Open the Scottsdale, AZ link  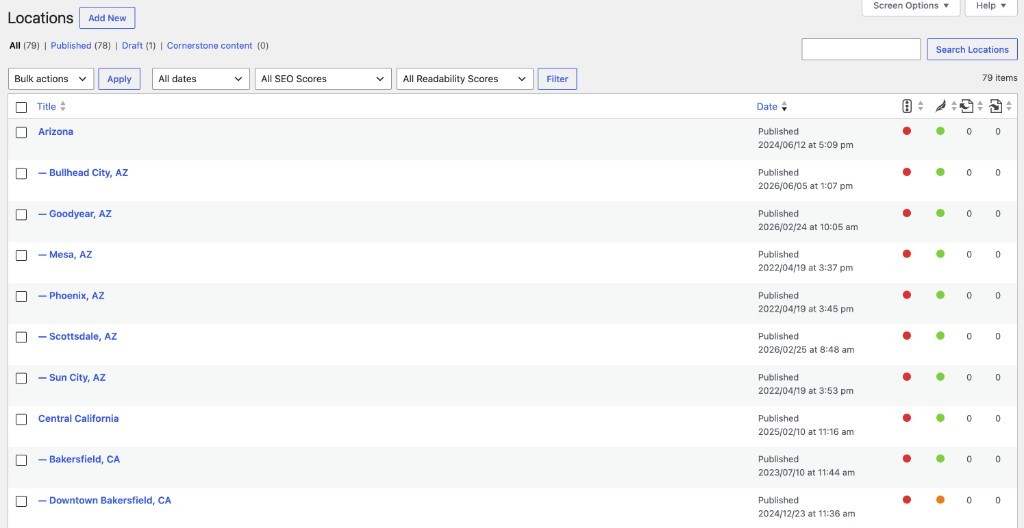(x=77, y=337)
